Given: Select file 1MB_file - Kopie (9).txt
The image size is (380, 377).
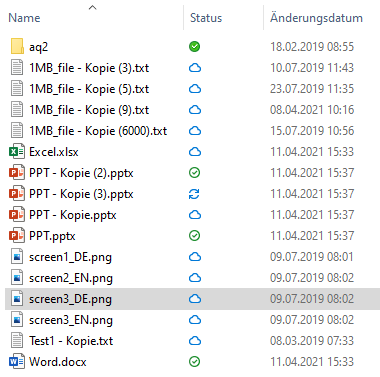Looking at the screenshot, I should 89,110.
